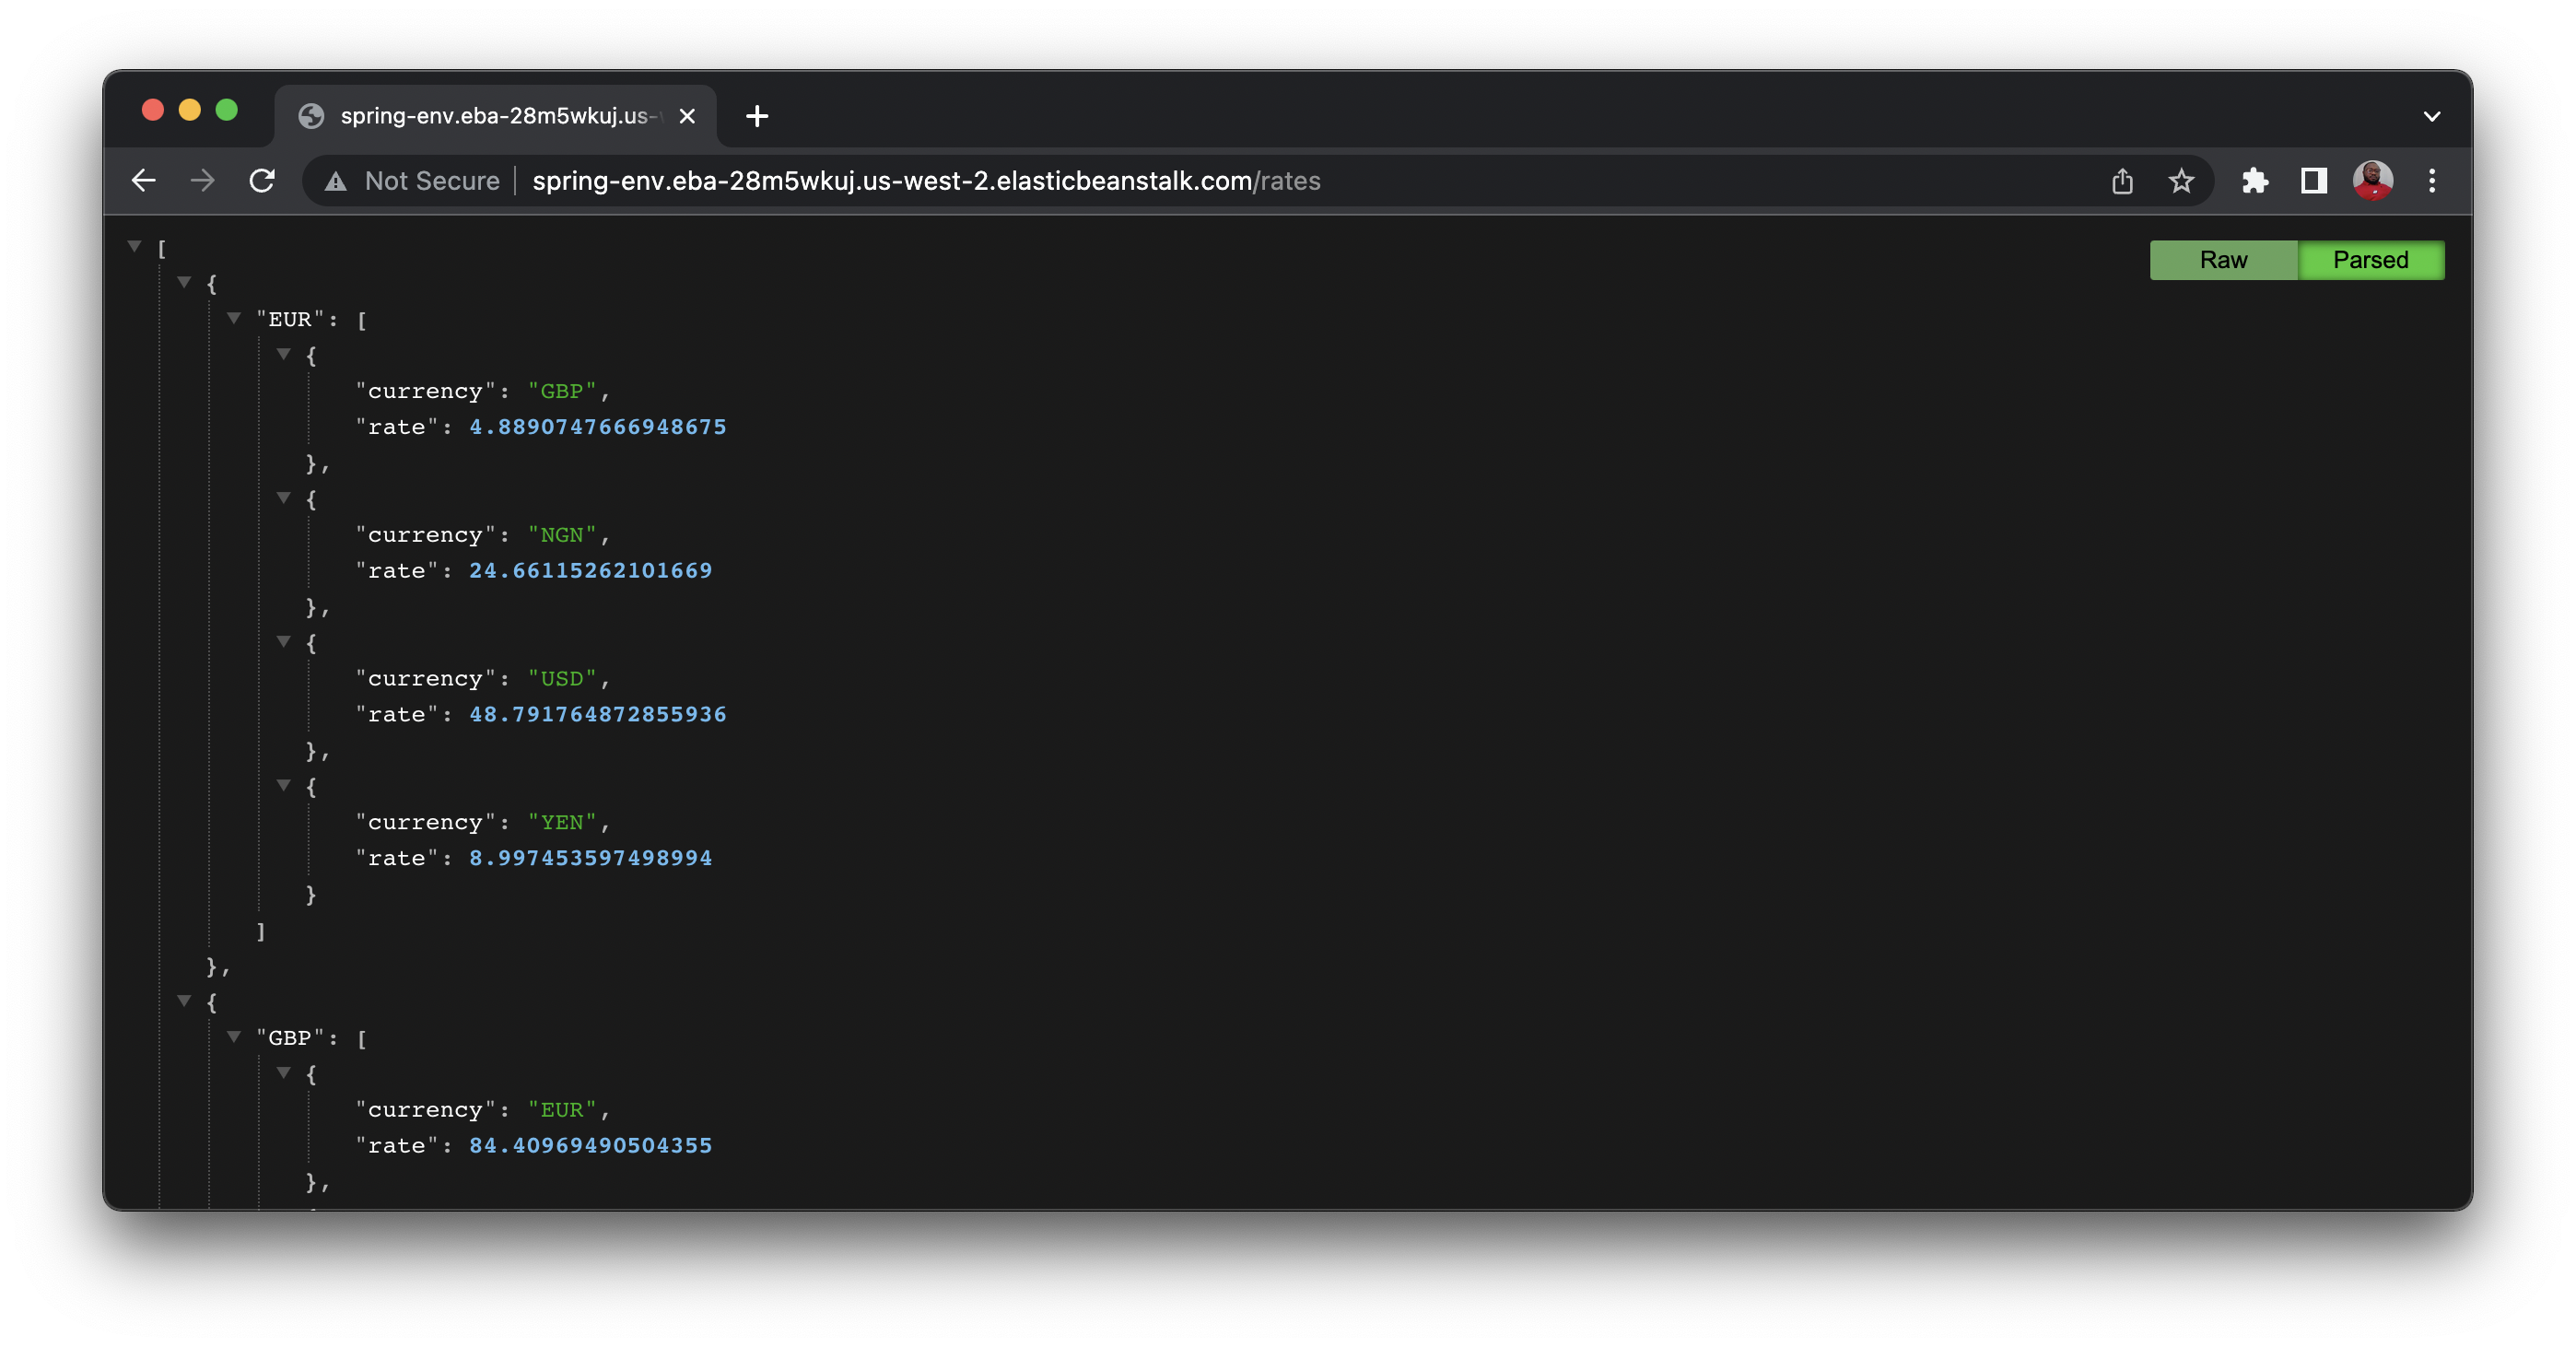The image size is (2576, 1347).
Task: Click the Not Secure warning icon
Action: coord(336,182)
